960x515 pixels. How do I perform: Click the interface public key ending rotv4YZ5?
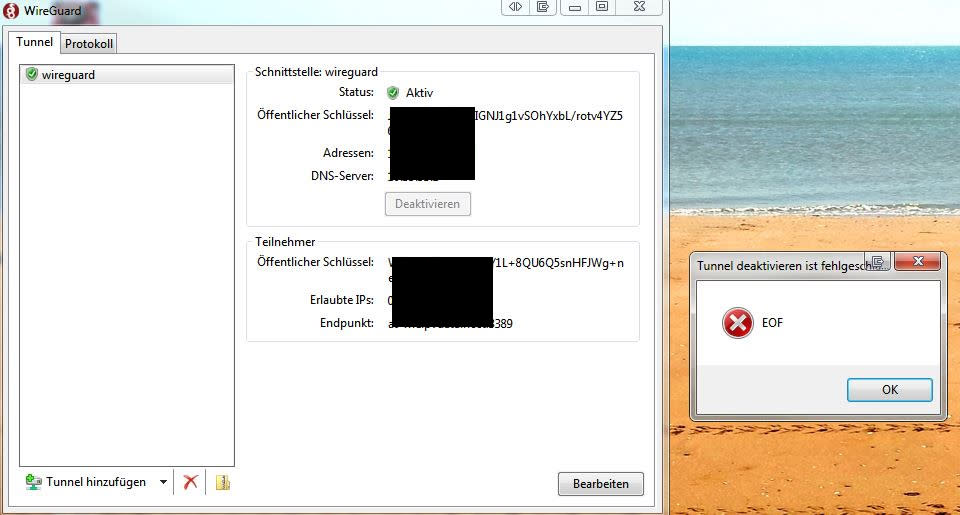[549, 116]
